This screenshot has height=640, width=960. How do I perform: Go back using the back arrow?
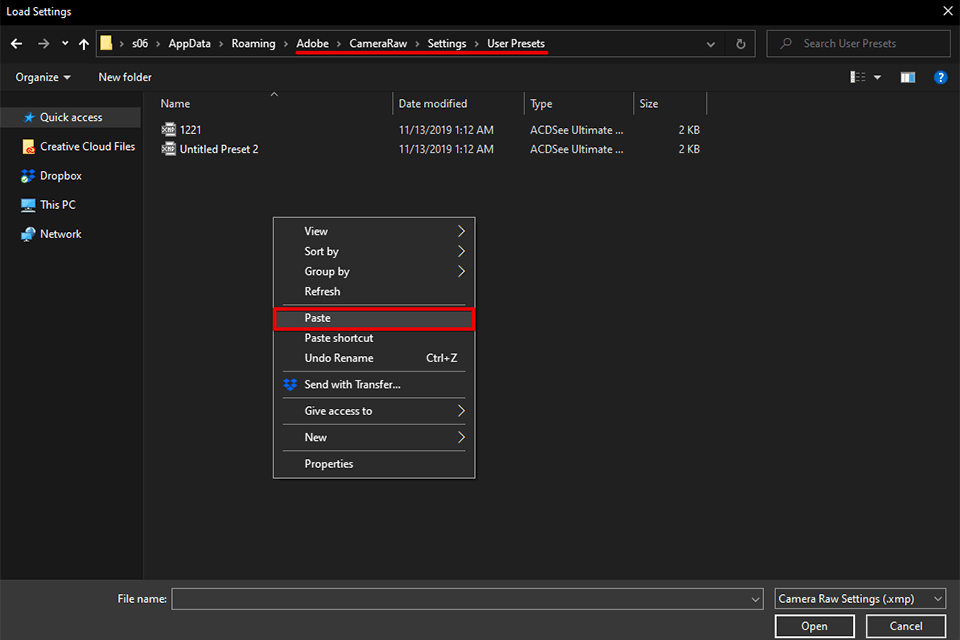coord(17,43)
